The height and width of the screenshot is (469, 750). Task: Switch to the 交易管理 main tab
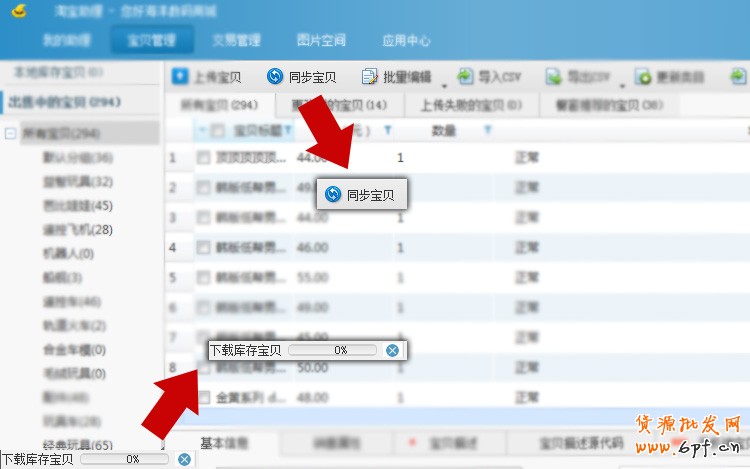pyautogui.click(x=236, y=41)
